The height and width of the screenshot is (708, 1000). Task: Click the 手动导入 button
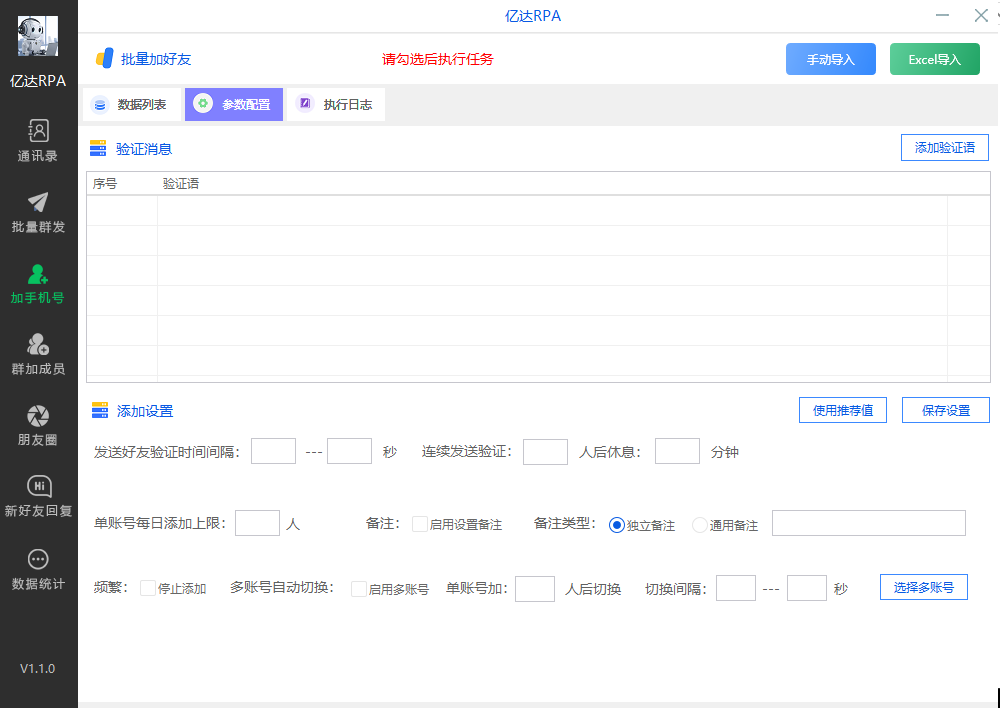(x=830, y=59)
